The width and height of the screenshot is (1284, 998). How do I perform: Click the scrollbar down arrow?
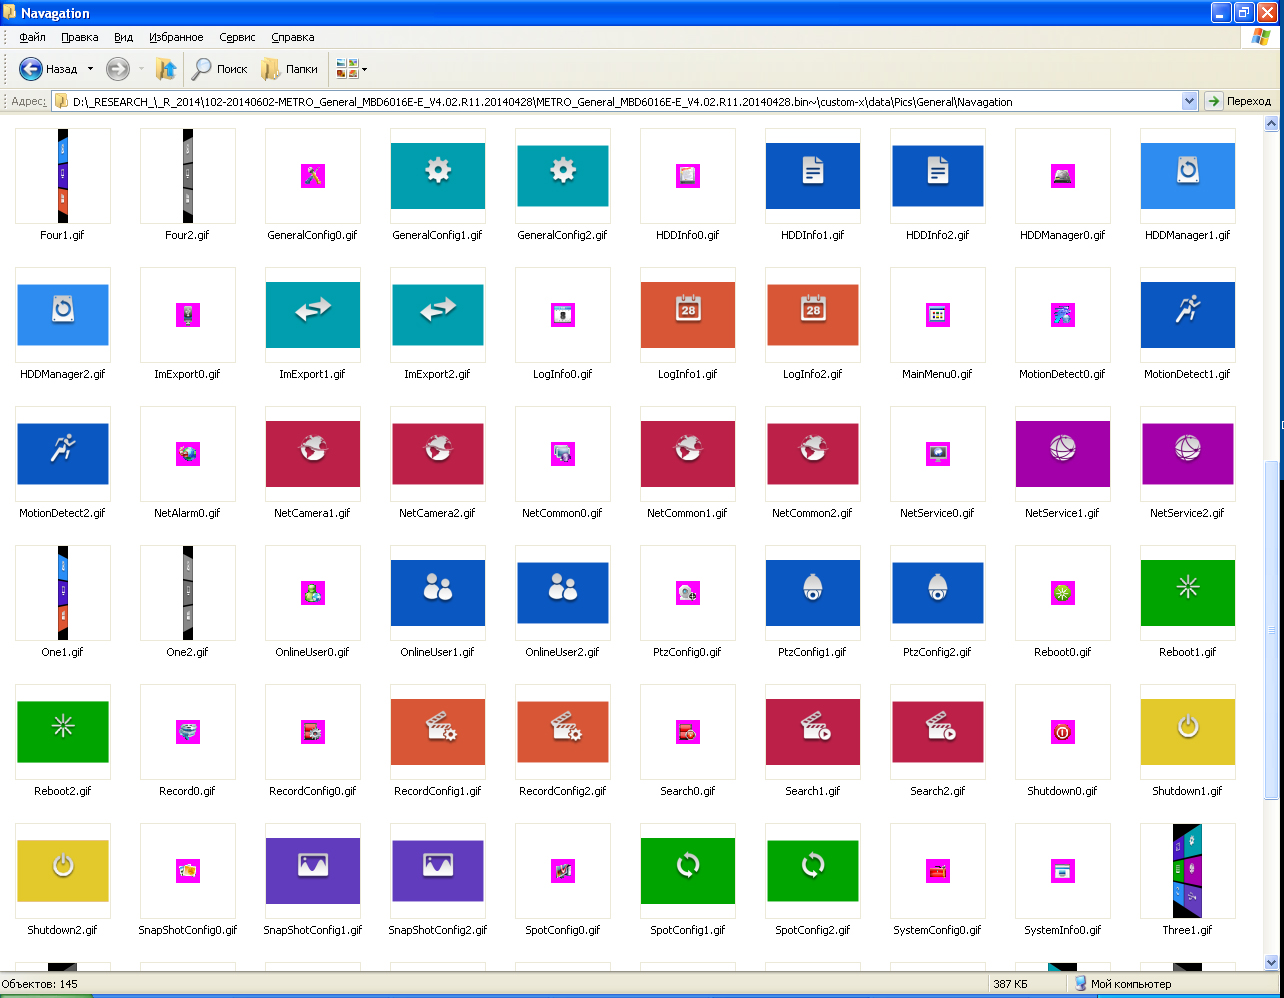pos(1272,962)
